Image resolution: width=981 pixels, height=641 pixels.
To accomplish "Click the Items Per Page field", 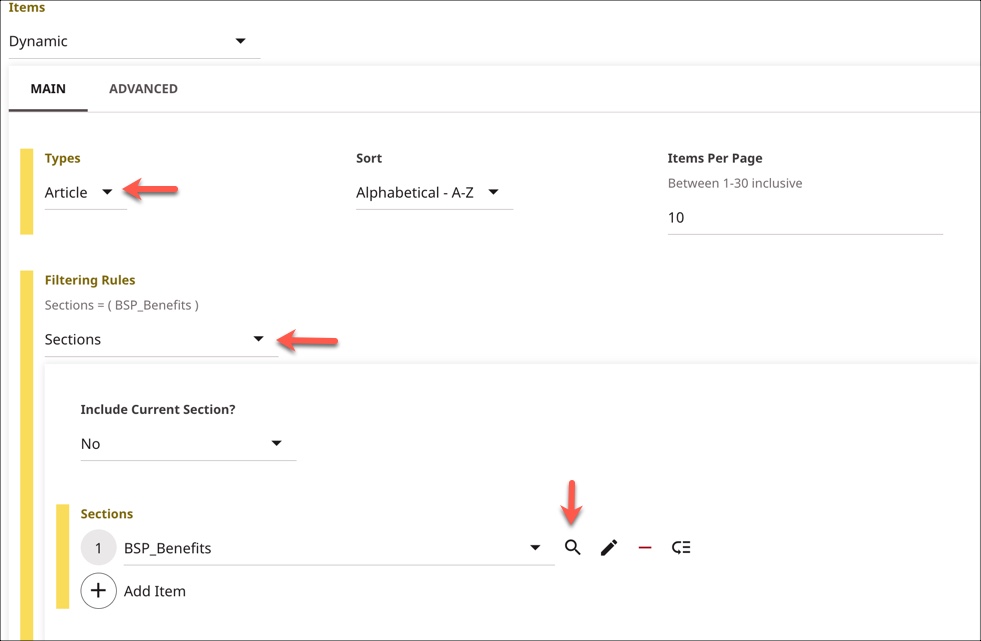I will tap(805, 218).
